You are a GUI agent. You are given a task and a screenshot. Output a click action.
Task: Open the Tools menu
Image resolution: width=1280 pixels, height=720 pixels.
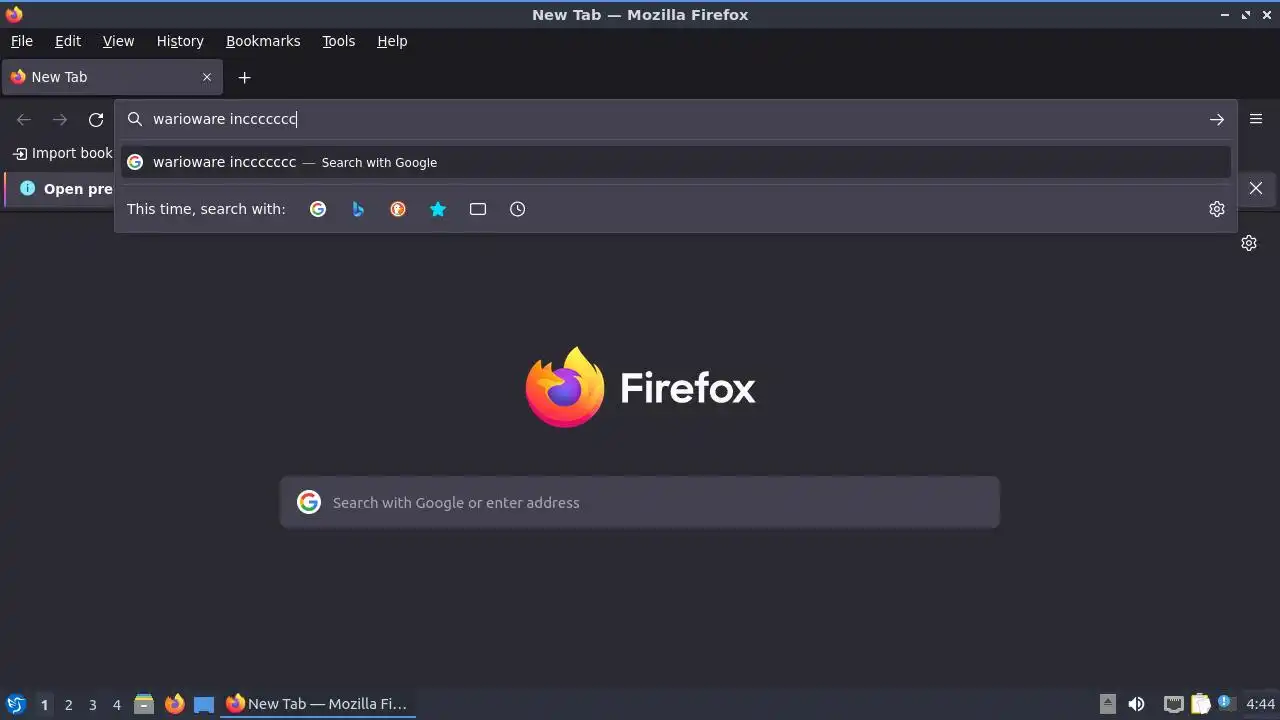(339, 41)
